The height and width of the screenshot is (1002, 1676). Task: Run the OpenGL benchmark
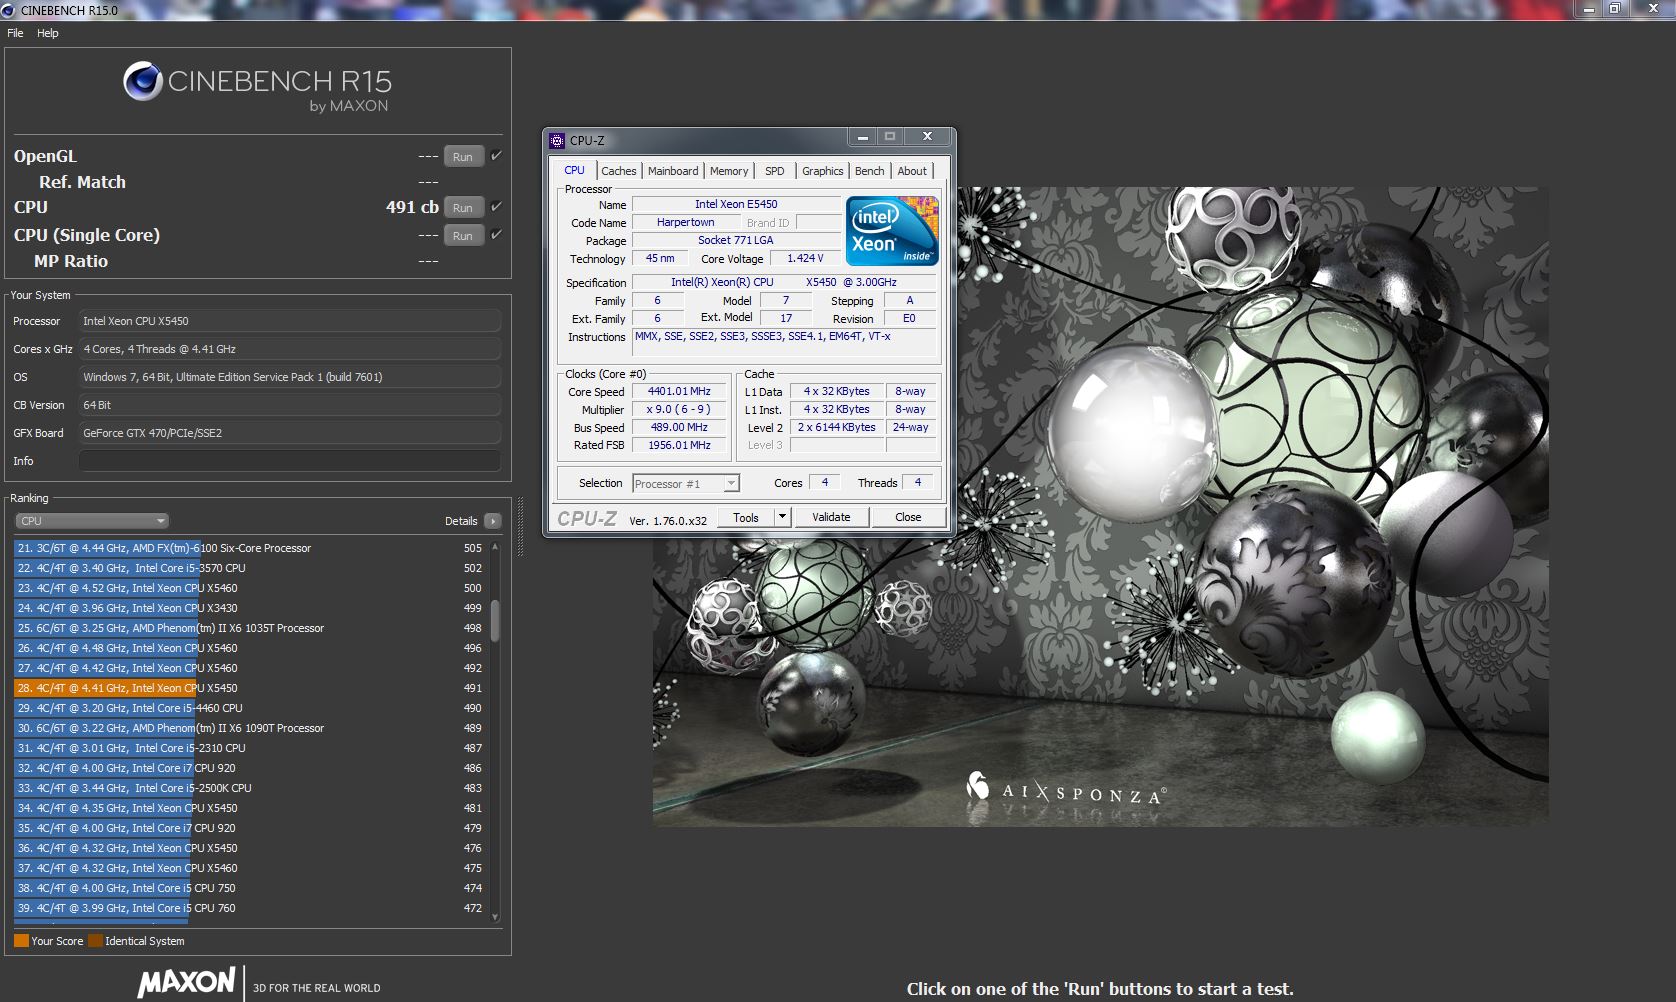pyautogui.click(x=463, y=157)
